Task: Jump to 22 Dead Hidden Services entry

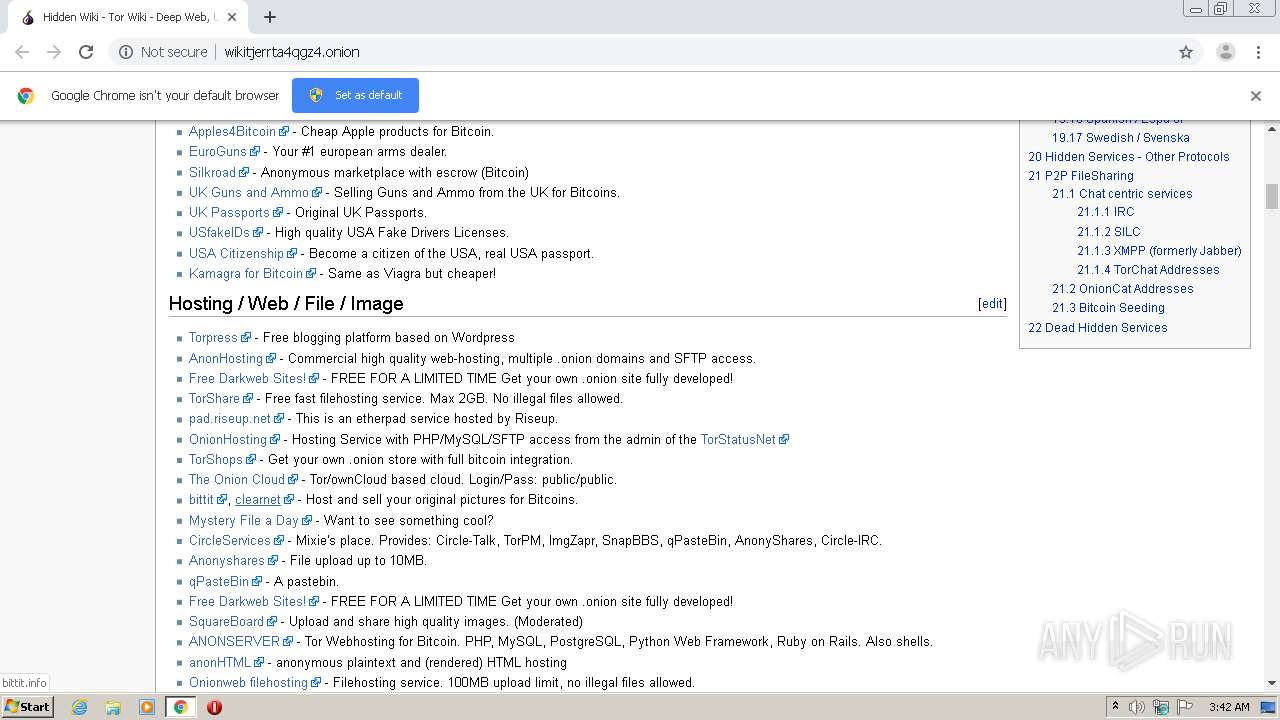Action: (x=1098, y=328)
